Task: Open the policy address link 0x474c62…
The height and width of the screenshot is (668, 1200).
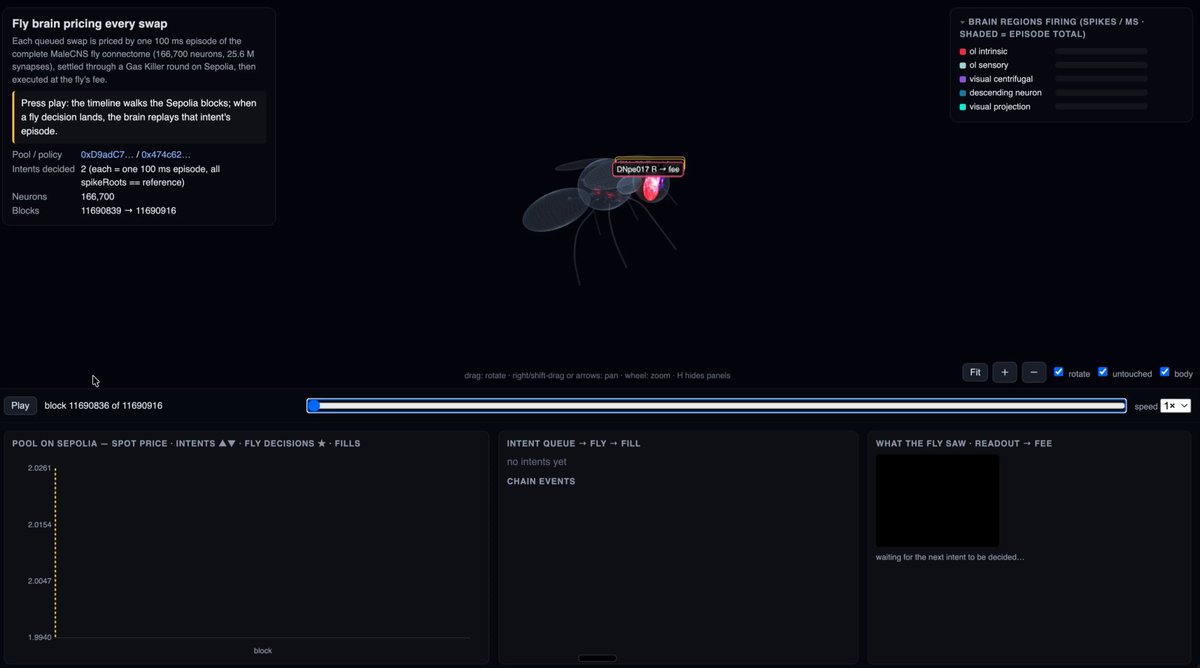Action: [166, 155]
